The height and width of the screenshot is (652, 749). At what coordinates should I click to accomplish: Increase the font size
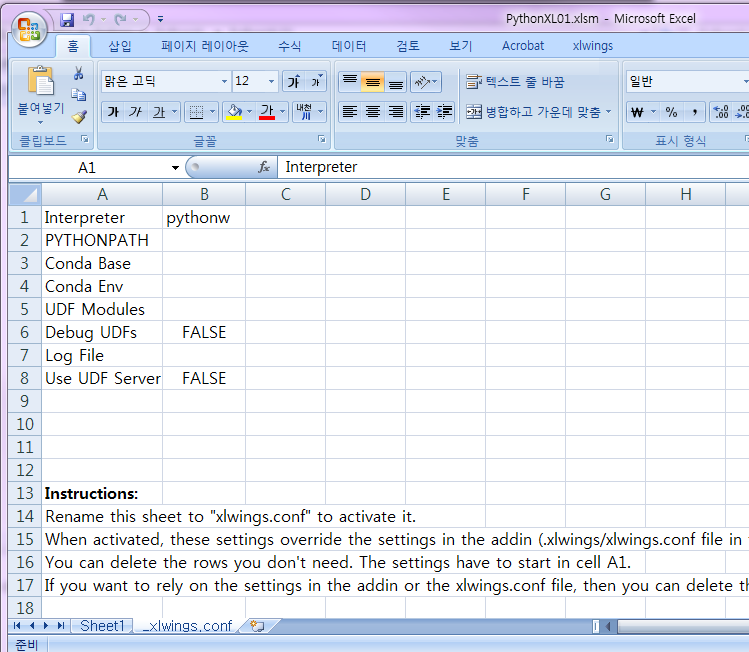293,82
